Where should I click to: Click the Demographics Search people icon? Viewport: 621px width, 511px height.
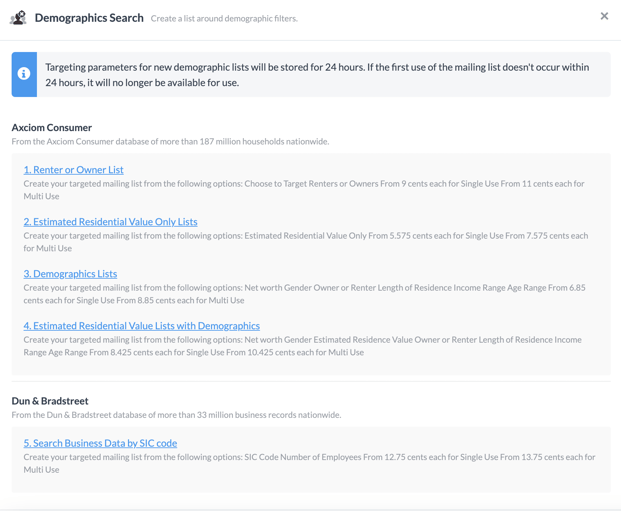(18, 18)
